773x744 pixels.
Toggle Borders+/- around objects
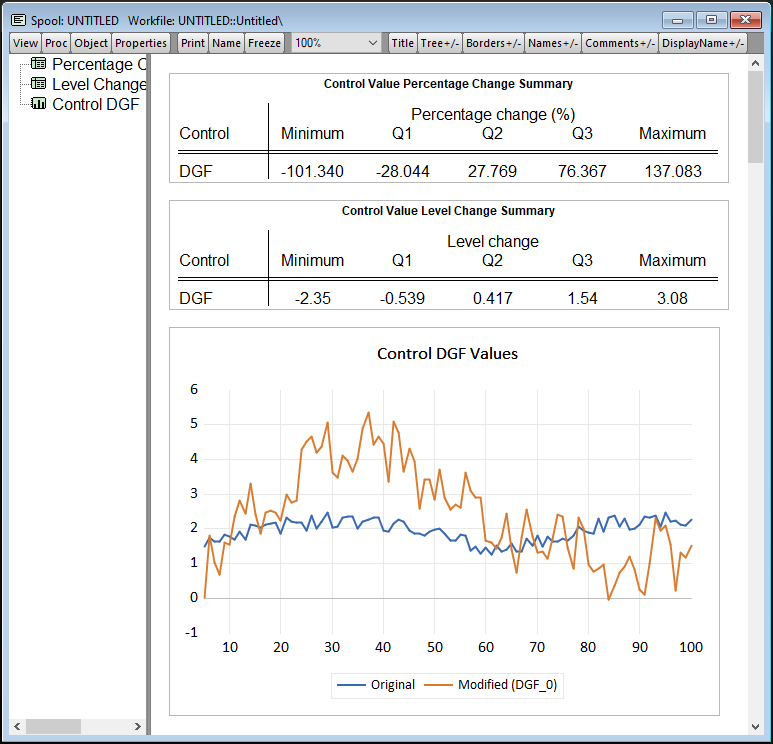(x=493, y=43)
